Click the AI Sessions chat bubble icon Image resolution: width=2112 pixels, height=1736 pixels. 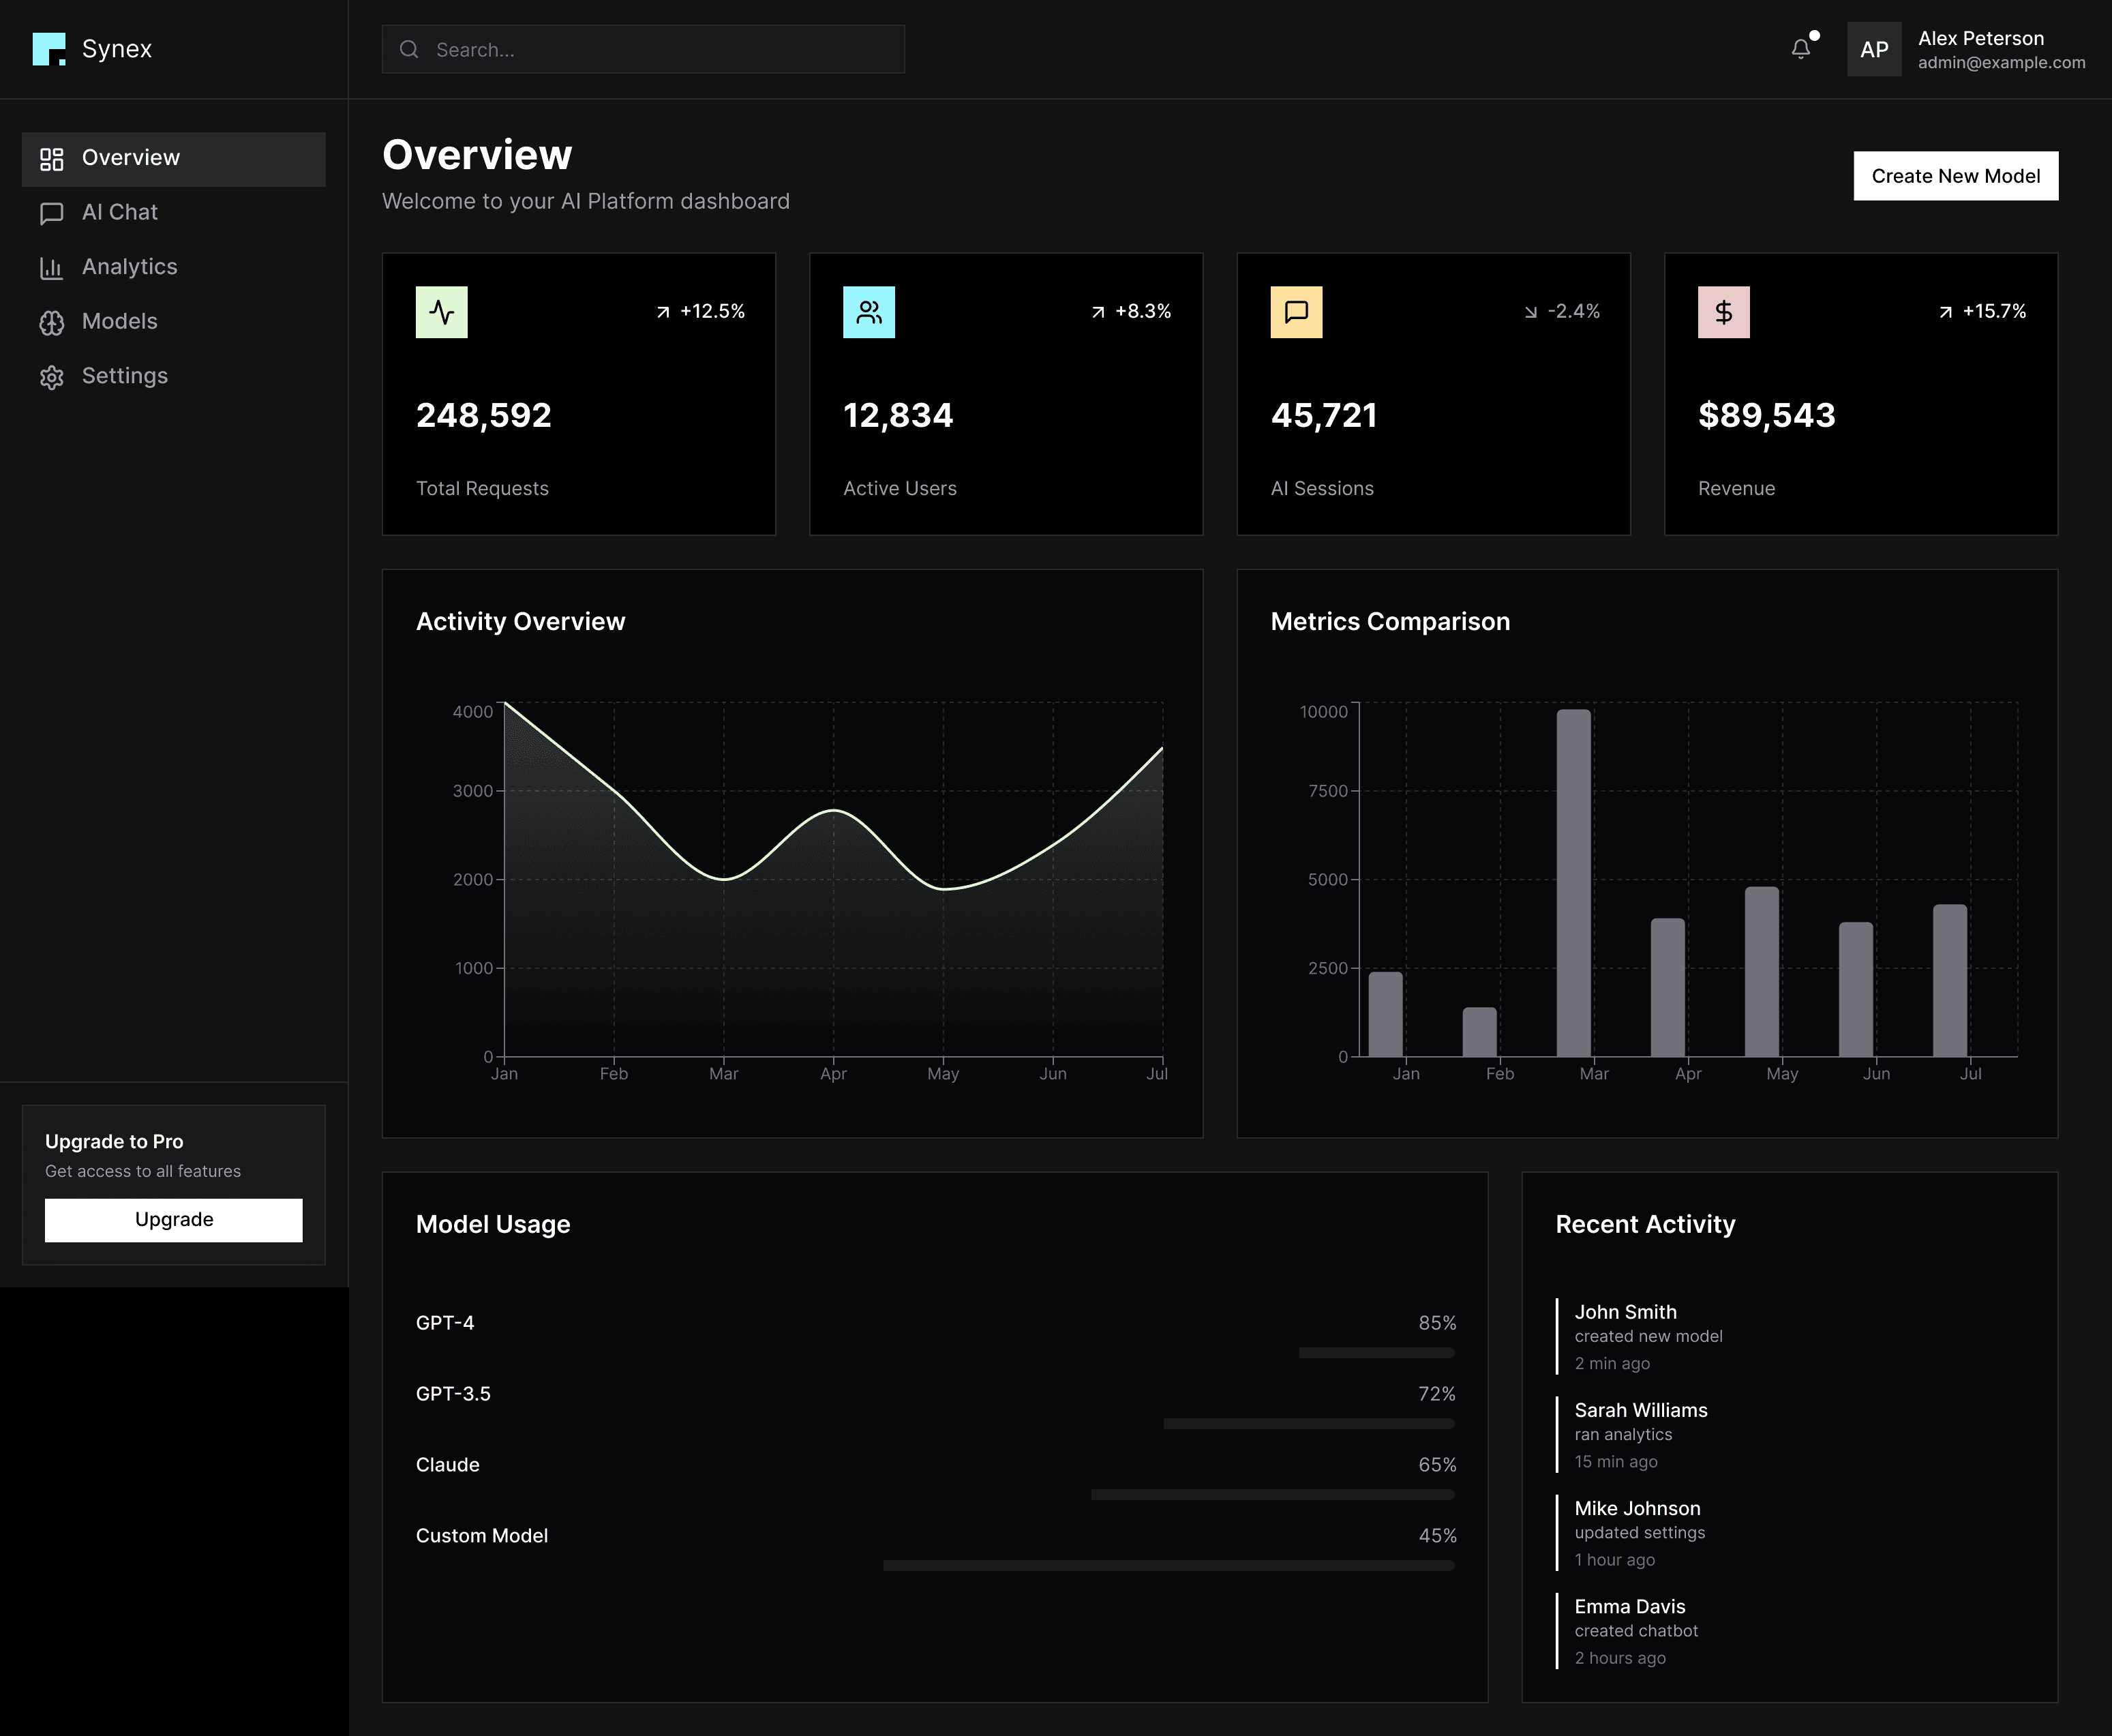[x=1296, y=312]
